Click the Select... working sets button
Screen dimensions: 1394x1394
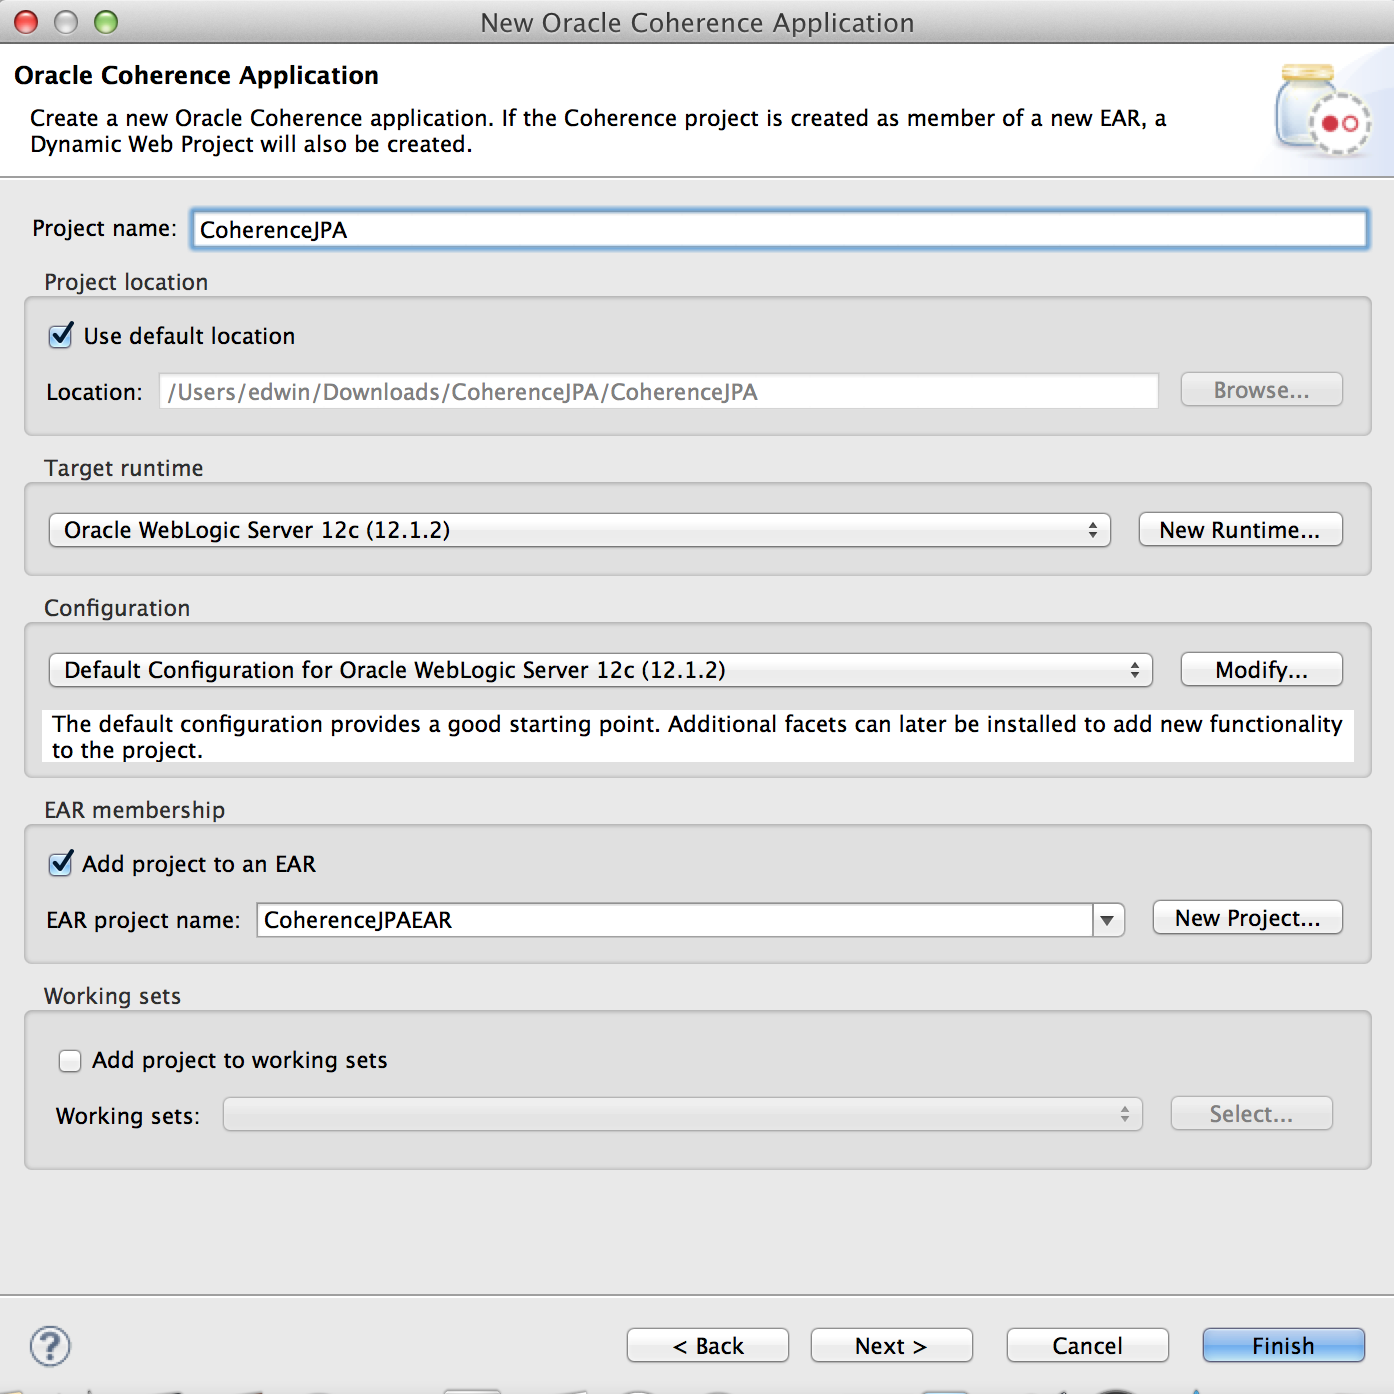pos(1251,1114)
